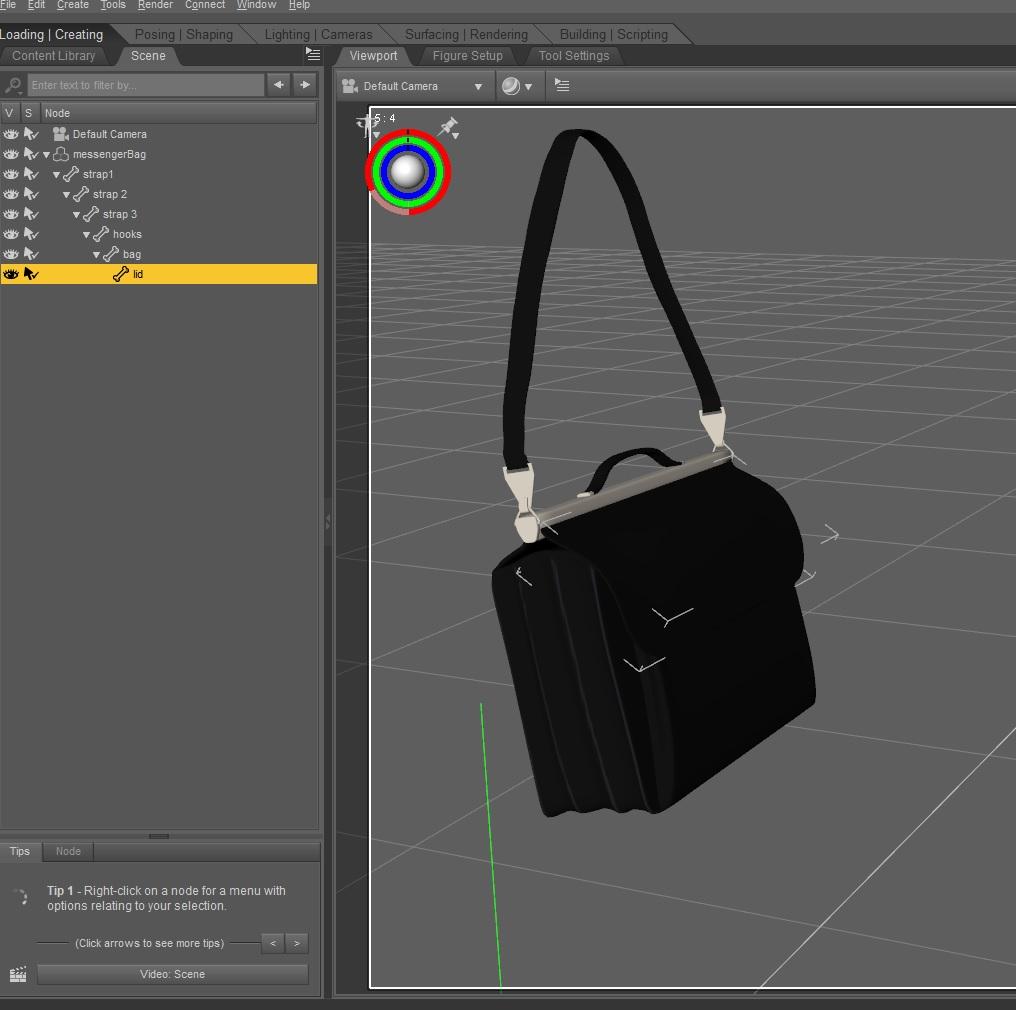1016x1010 pixels.
Task: Toggle visibility eye for hooks node
Action: (x=10, y=234)
